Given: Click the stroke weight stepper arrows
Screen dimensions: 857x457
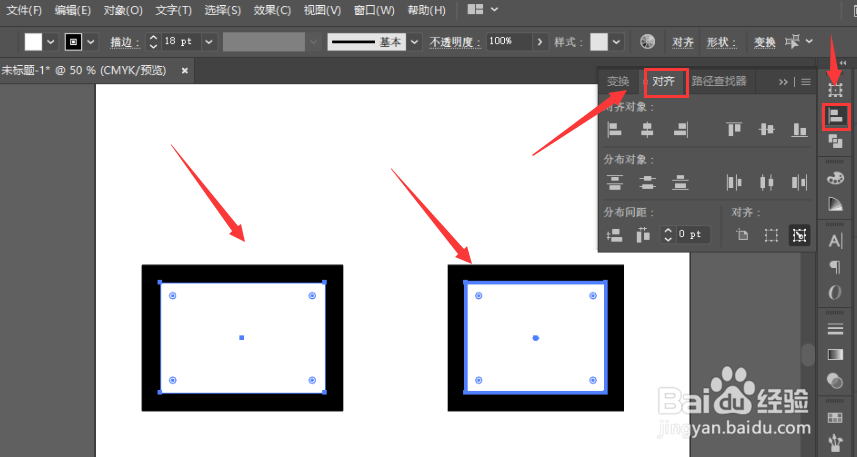Looking at the screenshot, I should click(154, 42).
